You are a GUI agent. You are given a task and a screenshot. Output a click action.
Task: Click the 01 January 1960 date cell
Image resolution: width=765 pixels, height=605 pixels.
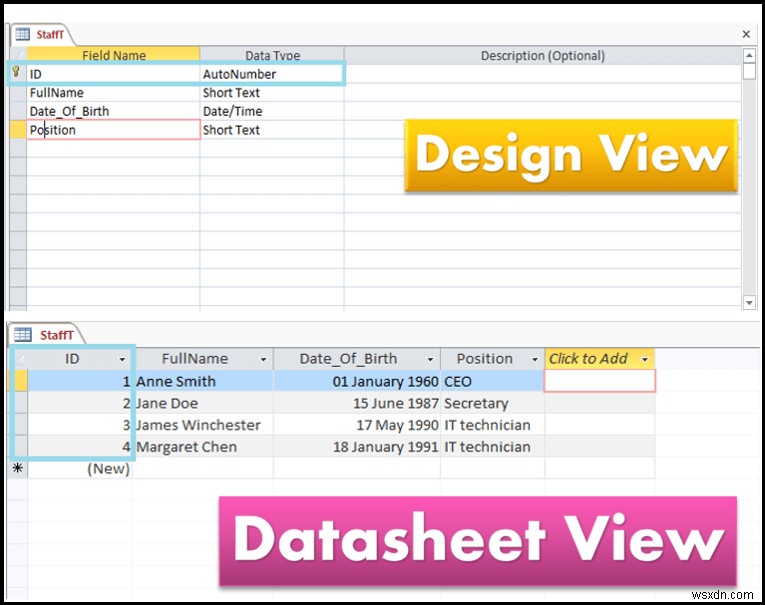357,381
